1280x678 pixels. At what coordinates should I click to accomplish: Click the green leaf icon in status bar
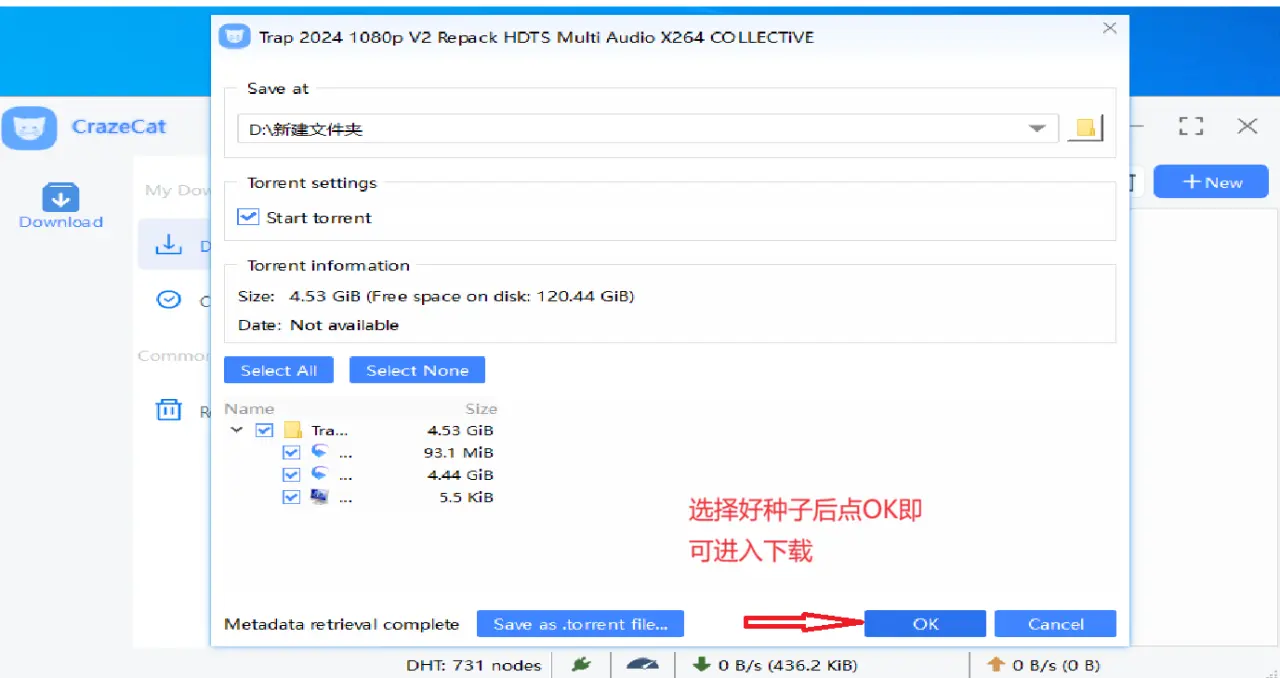pos(581,664)
